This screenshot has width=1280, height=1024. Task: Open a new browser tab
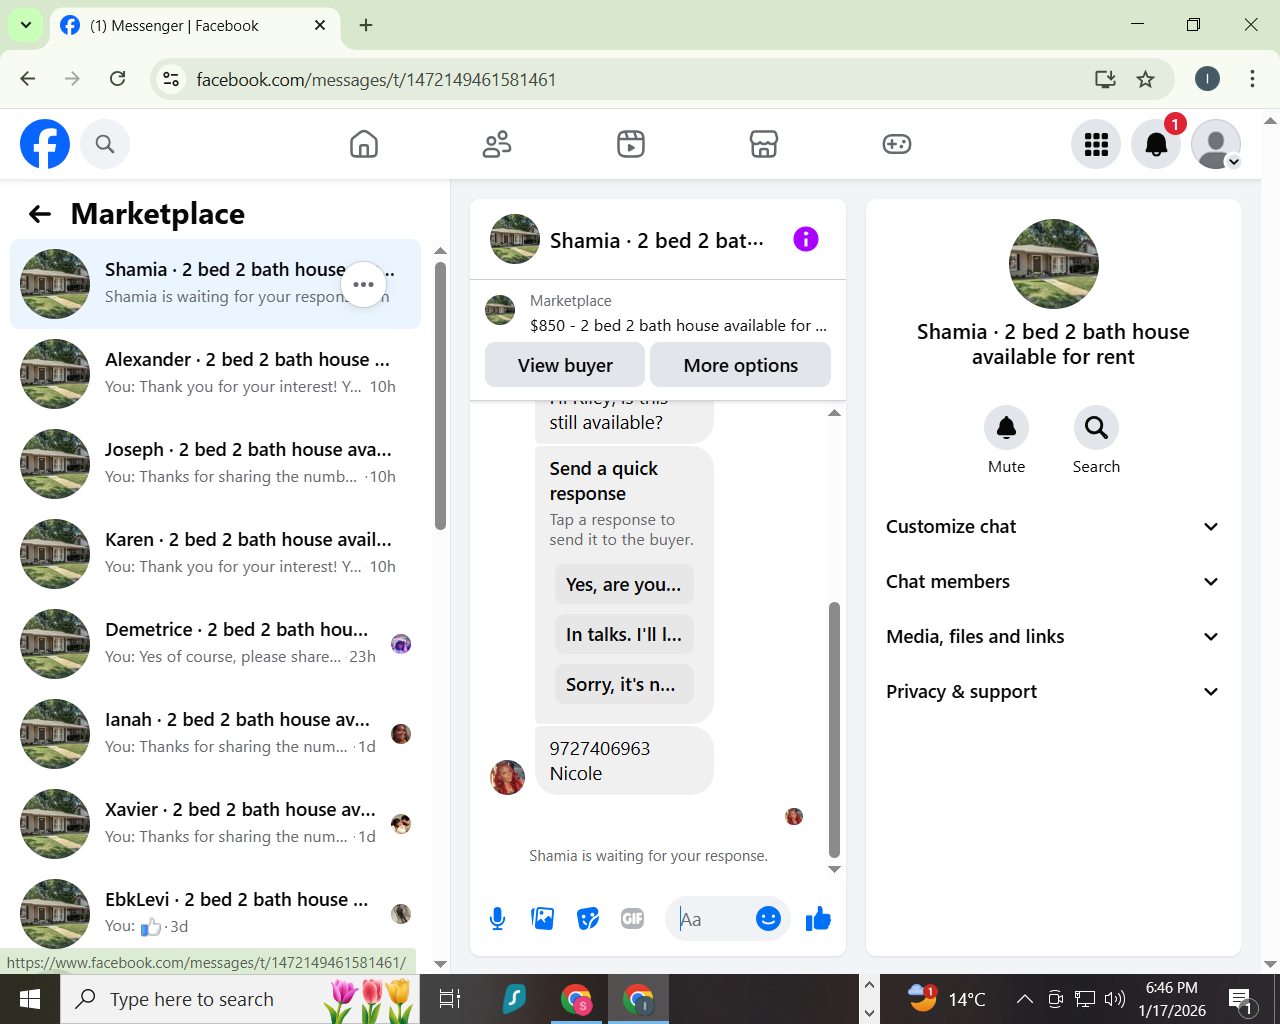point(366,25)
